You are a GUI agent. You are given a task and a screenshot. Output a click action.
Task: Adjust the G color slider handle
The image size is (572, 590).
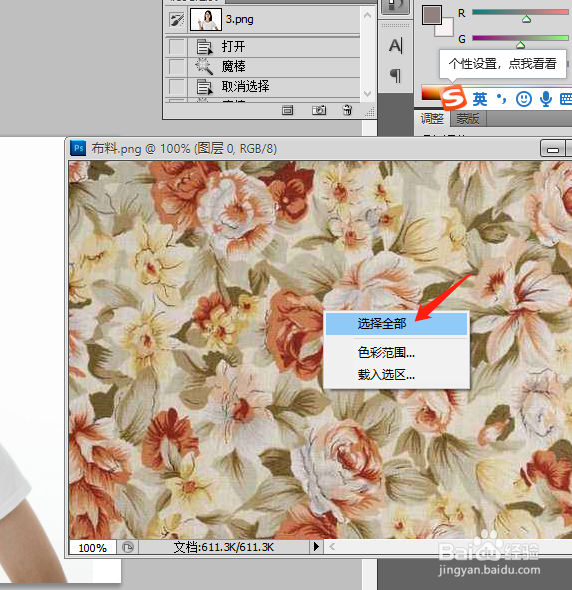tap(520, 45)
